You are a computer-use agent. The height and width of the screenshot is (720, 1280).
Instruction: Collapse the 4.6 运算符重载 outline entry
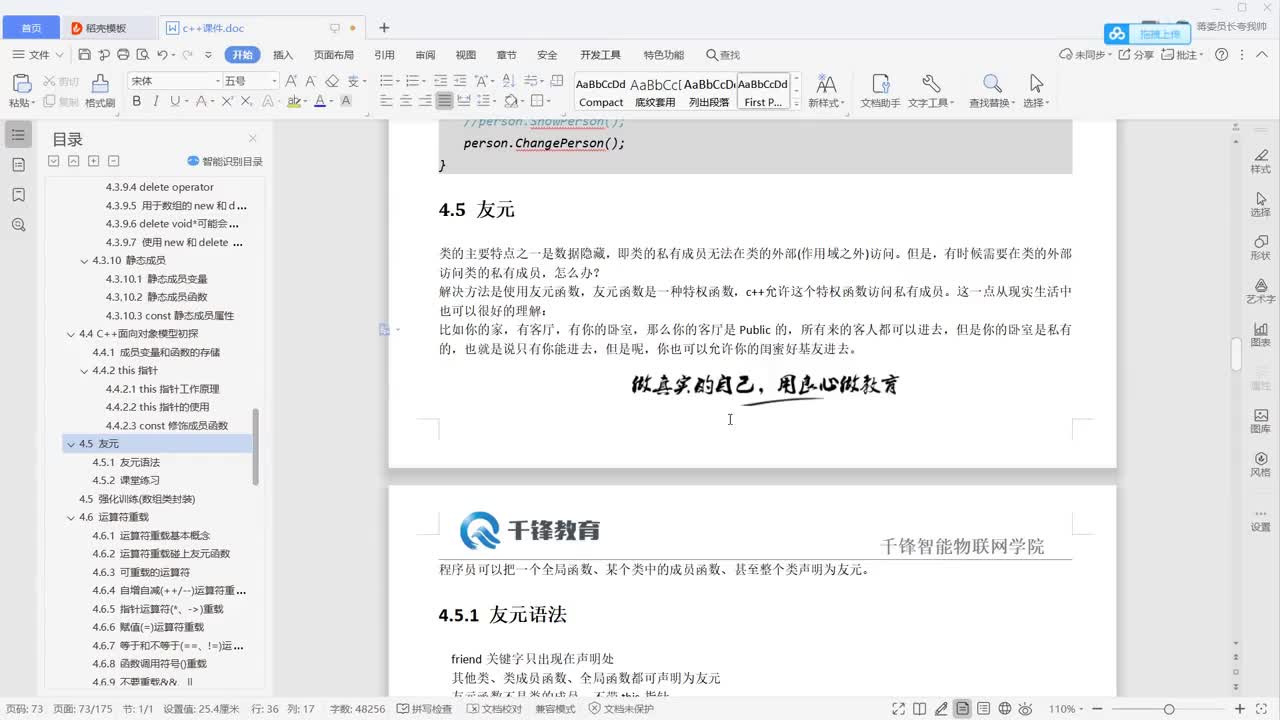pos(70,517)
